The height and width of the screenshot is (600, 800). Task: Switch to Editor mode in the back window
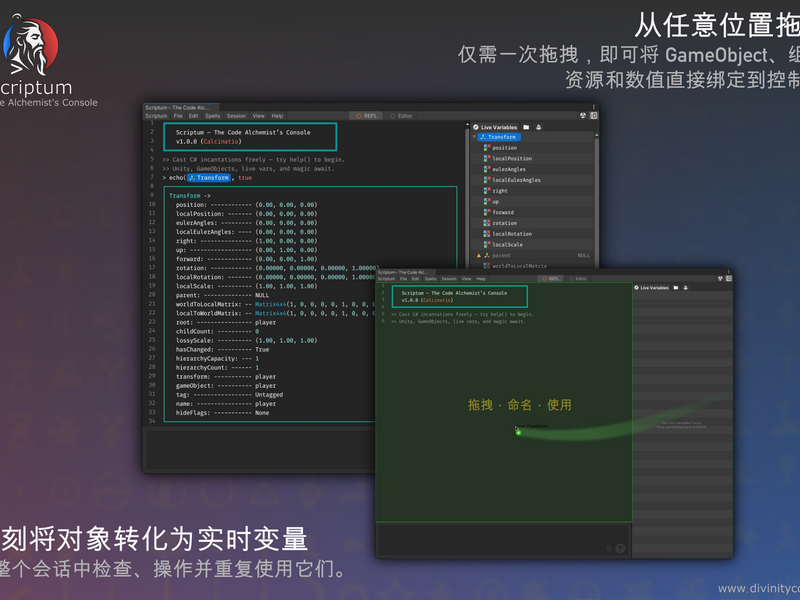(x=401, y=116)
